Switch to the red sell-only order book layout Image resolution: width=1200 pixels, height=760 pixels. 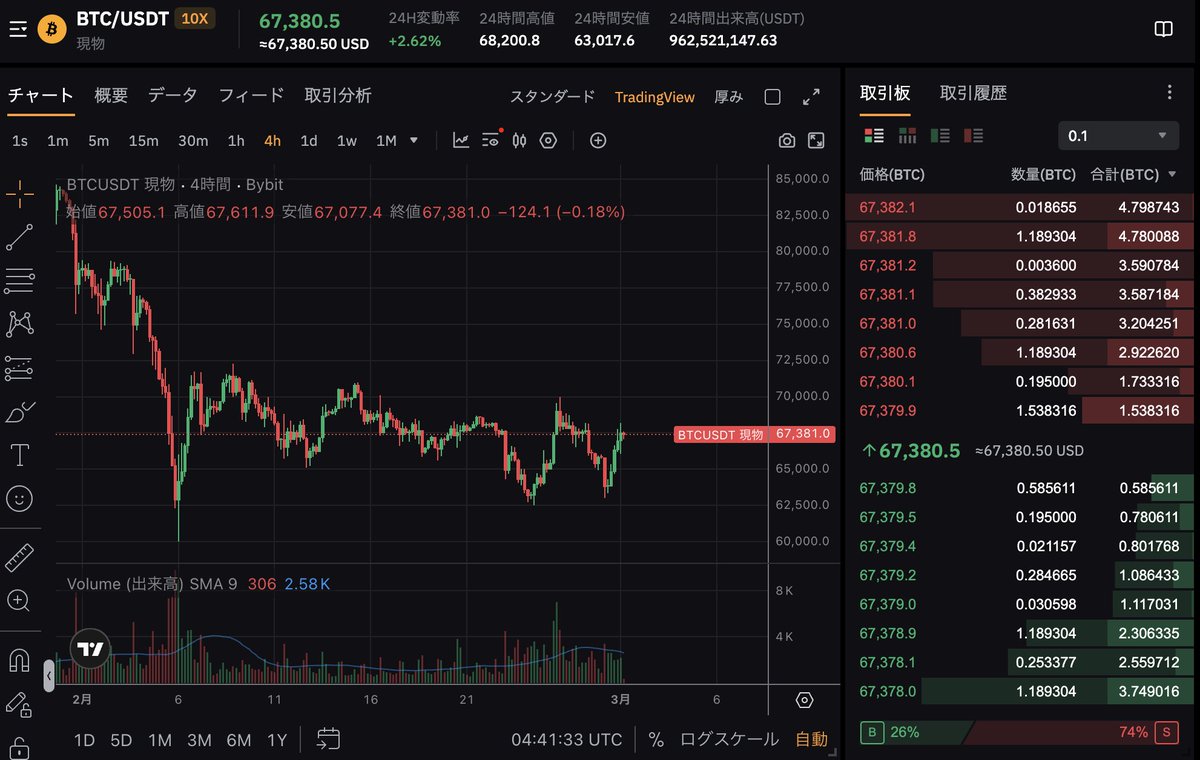[x=973, y=135]
